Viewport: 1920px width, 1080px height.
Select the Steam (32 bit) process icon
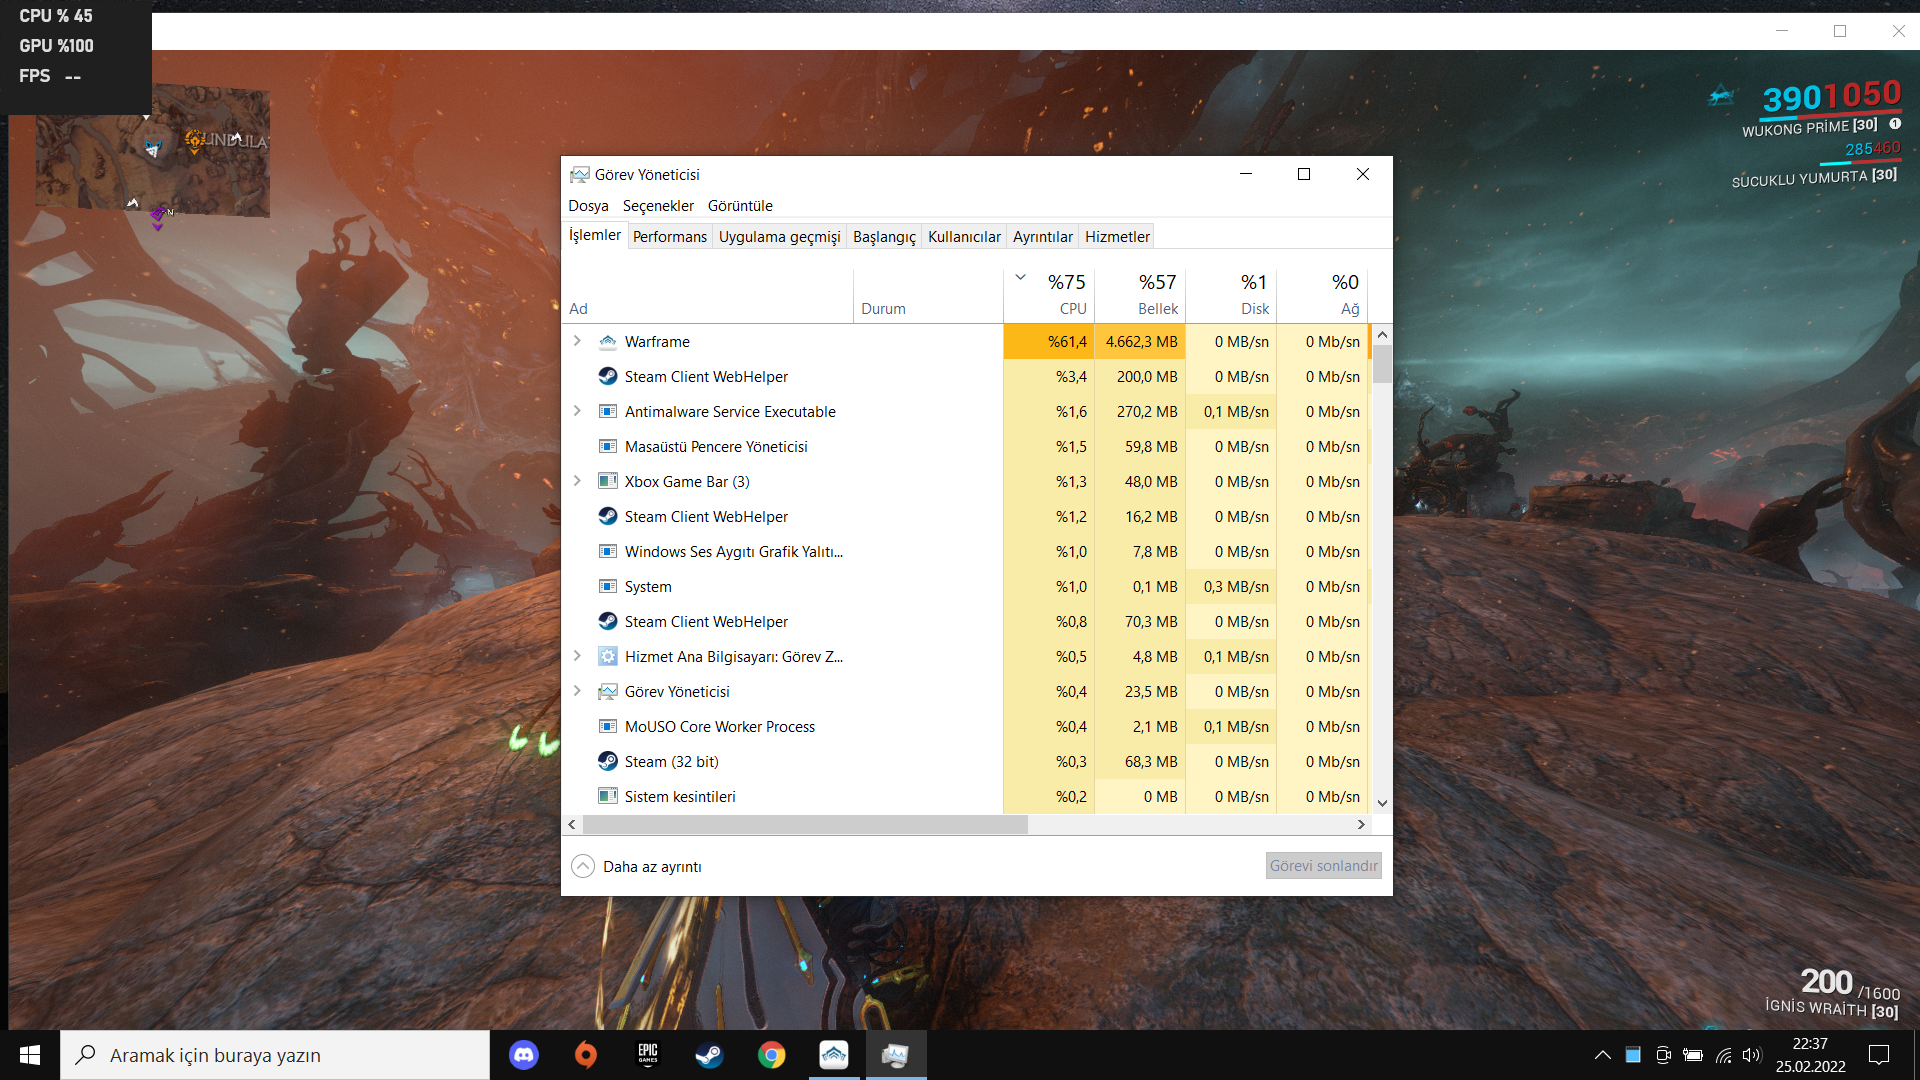tap(607, 761)
